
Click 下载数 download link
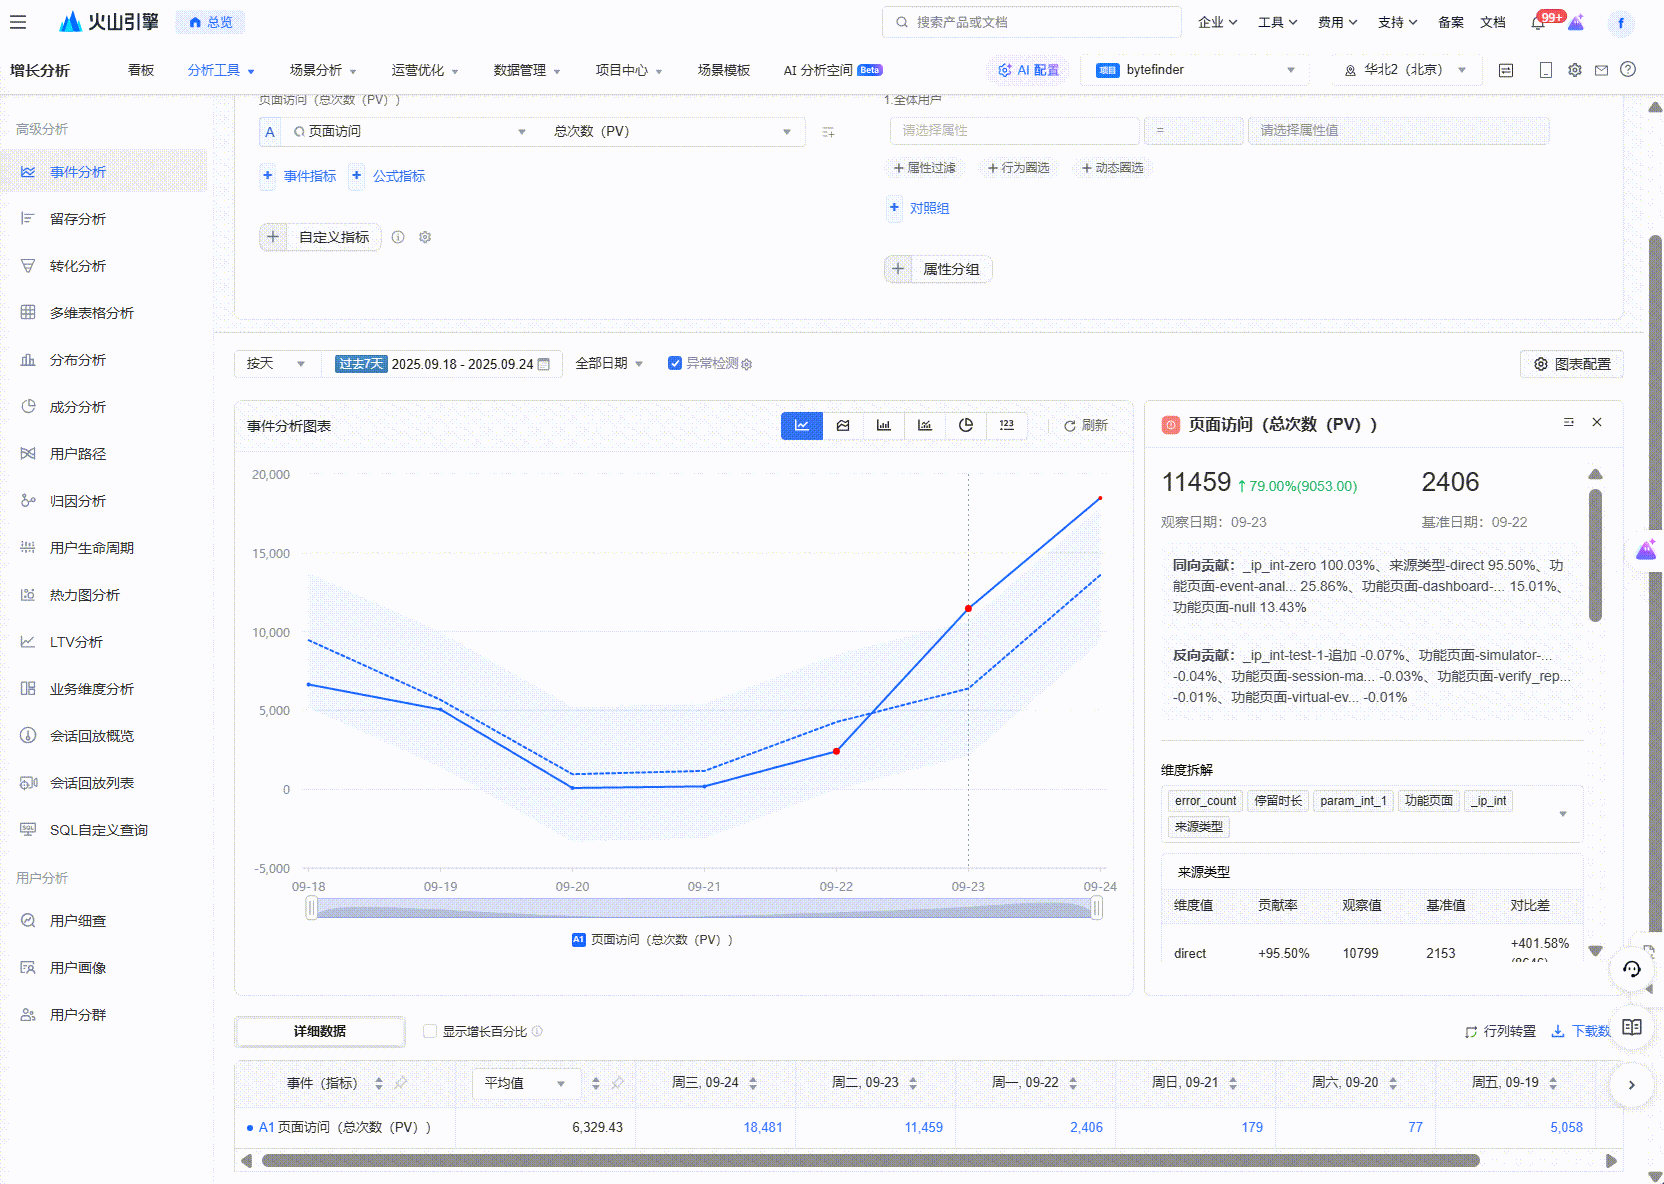1581,1031
